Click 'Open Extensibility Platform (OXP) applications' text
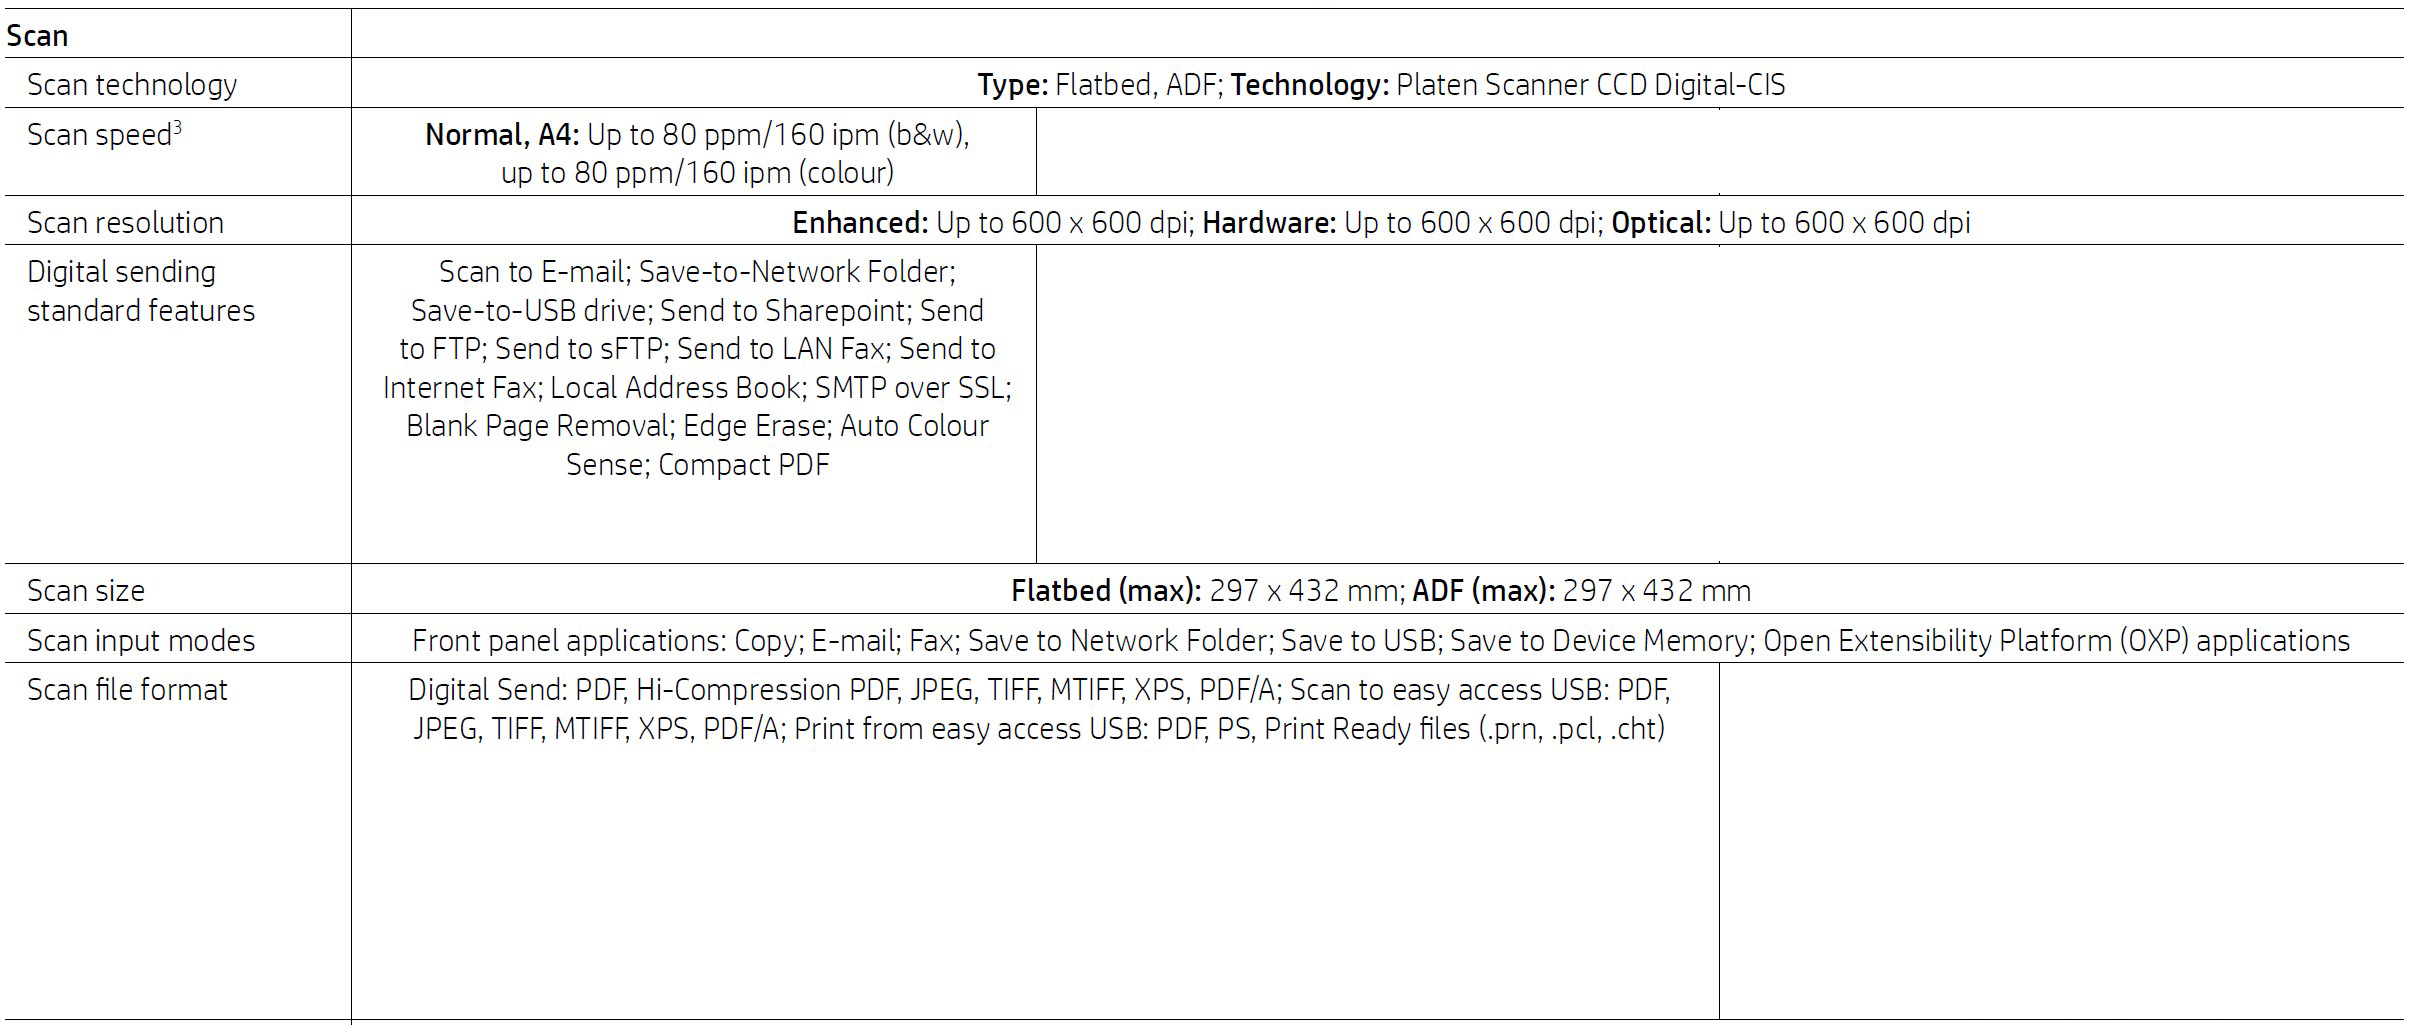 pos(2056,641)
